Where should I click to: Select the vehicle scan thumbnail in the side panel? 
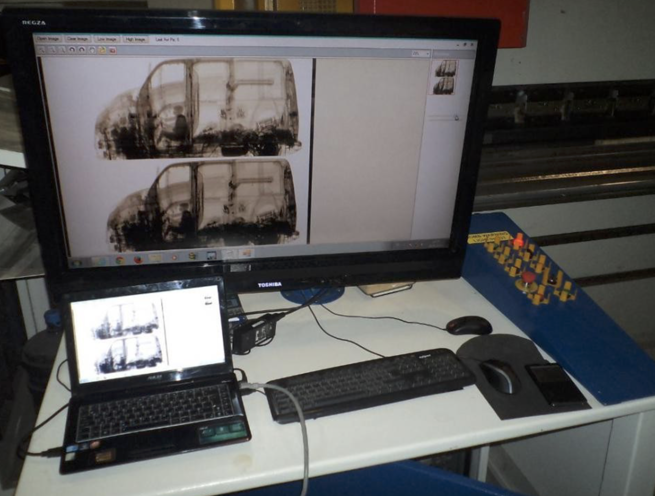(x=444, y=77)
